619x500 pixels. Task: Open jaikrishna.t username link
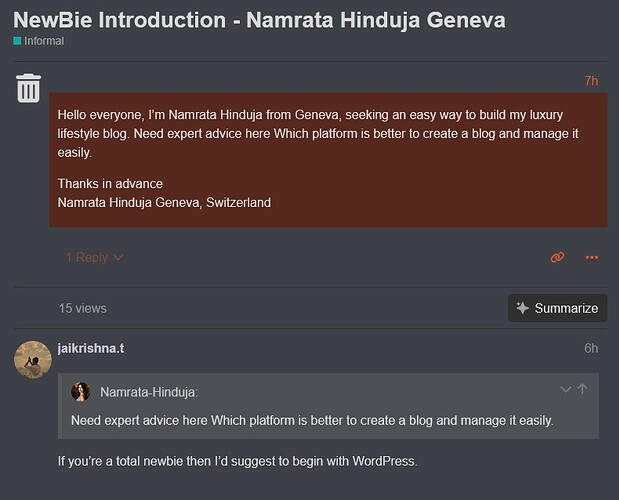(91, 348)
